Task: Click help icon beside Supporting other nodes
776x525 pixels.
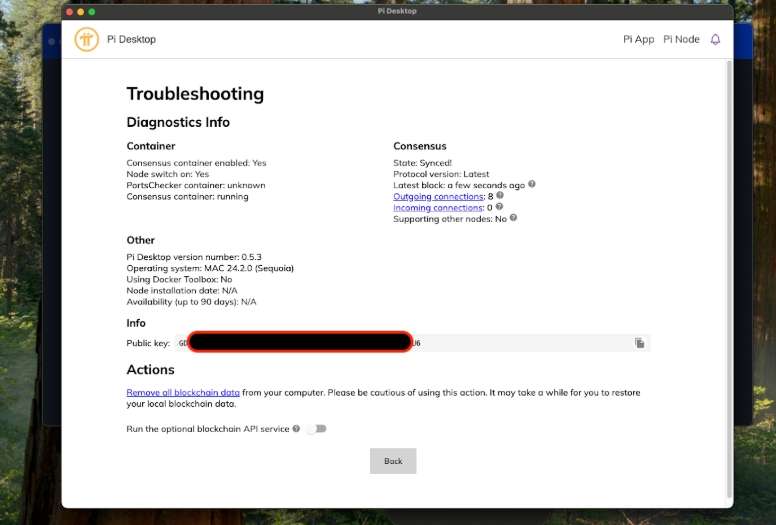Action: click(x=513, y=218)
